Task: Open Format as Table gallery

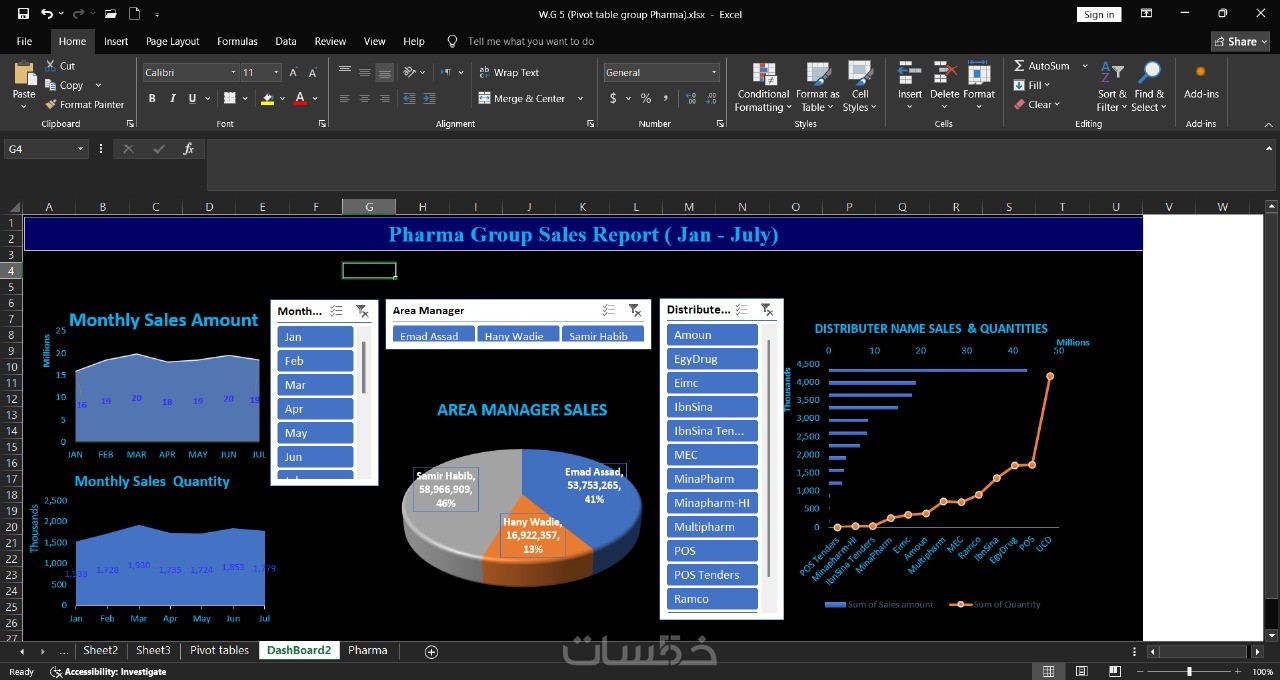Action: [817, 87]
